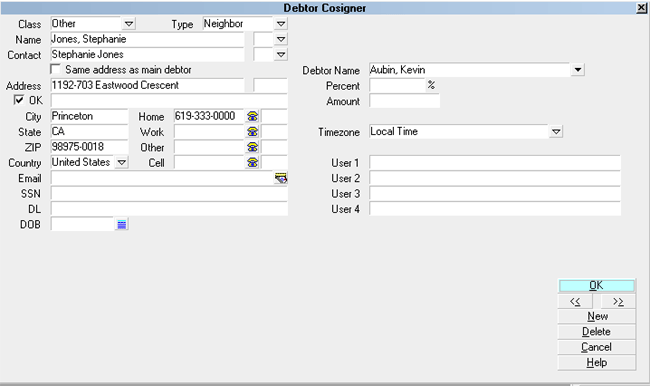The width and height of the screenshot is (650, 386).
Task: Click the City field Princeton
Action: click(89, 116)
